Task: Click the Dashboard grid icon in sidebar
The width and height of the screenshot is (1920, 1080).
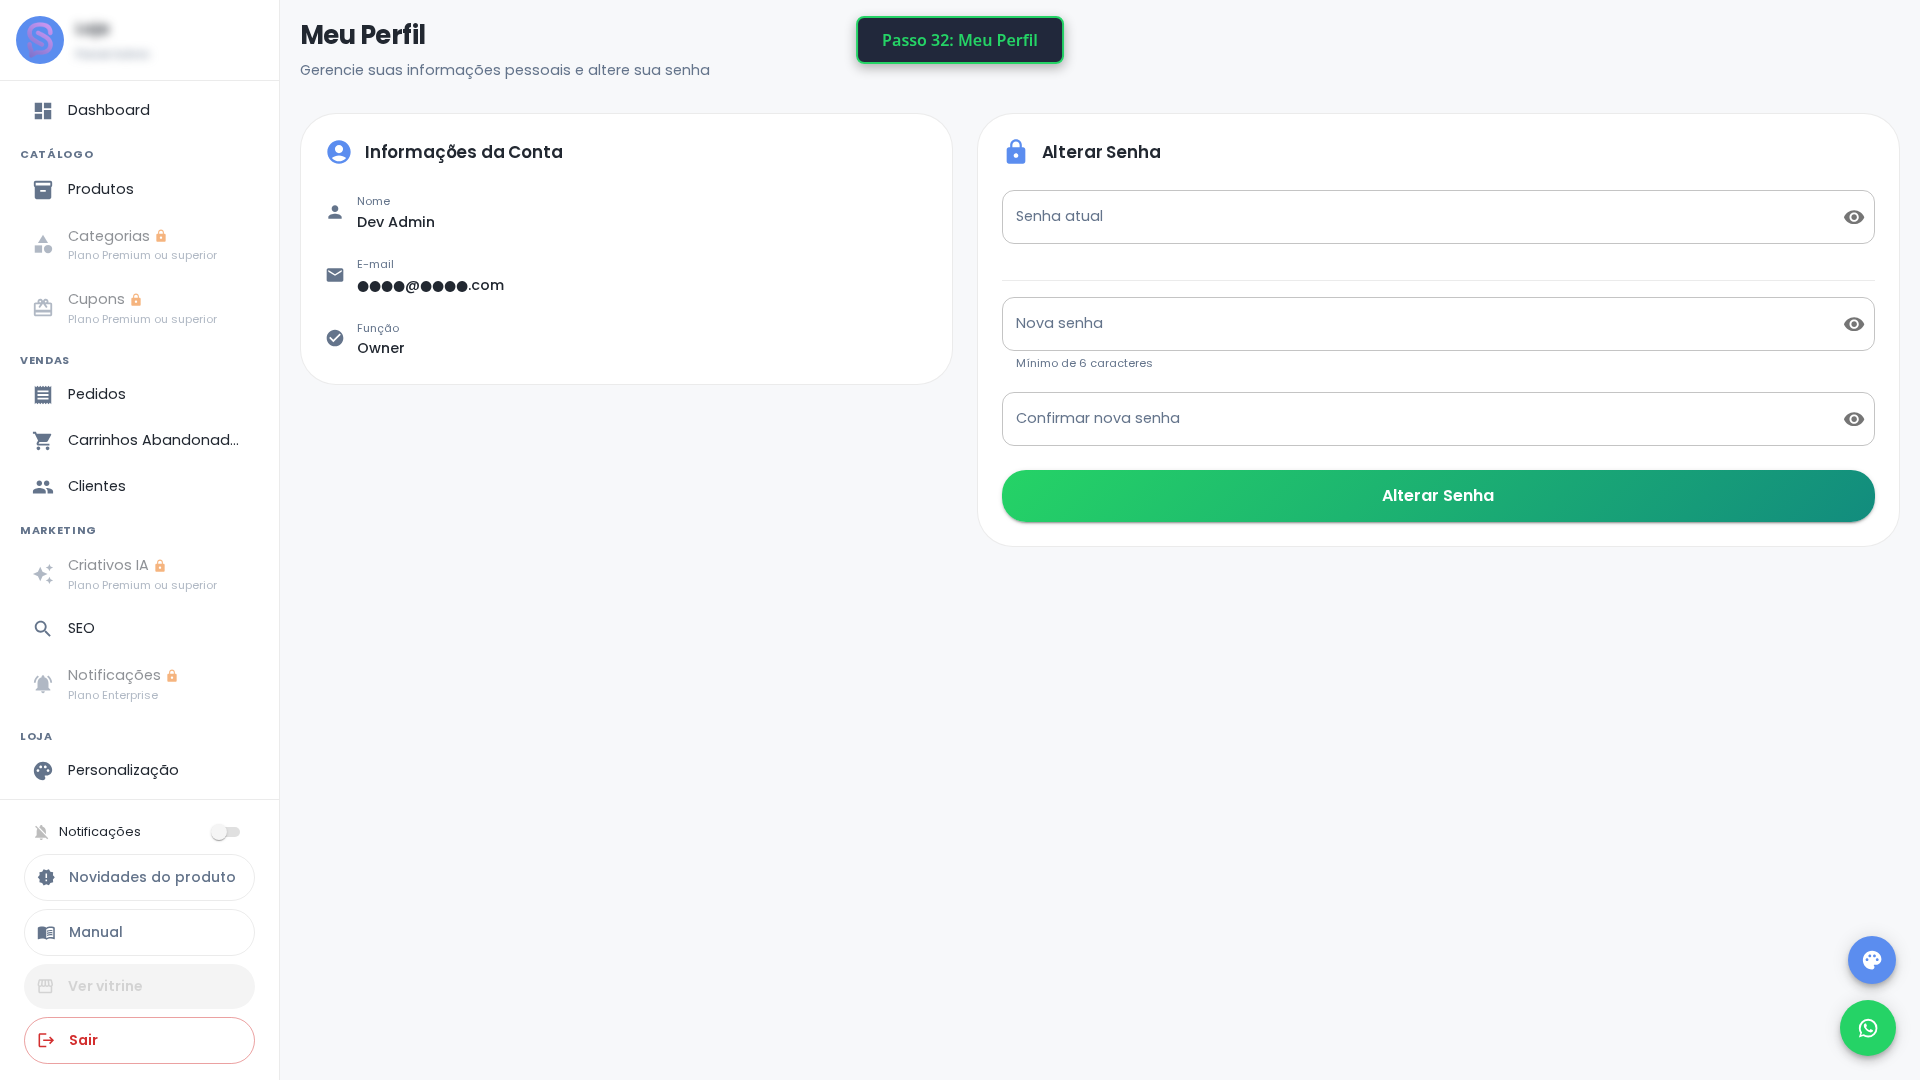Action: (x=43, y=111)
